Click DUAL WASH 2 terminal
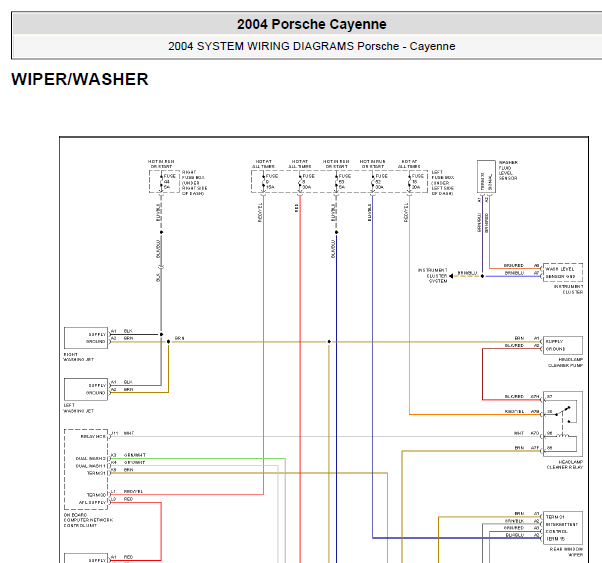 (91, 458)
